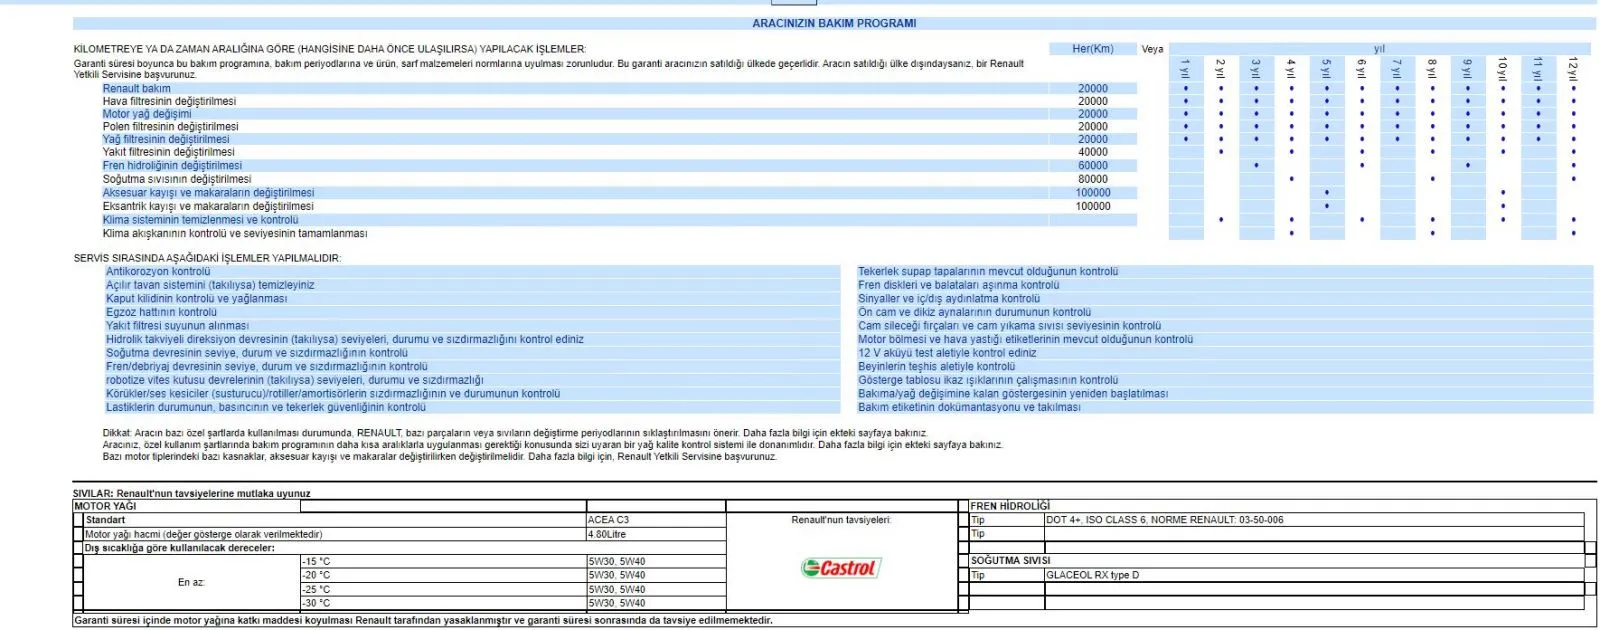Image resolution: width=1600 pixels, height=630 pixels.
Task: Select the 'Standart' row label
Action: coord(105,520)
